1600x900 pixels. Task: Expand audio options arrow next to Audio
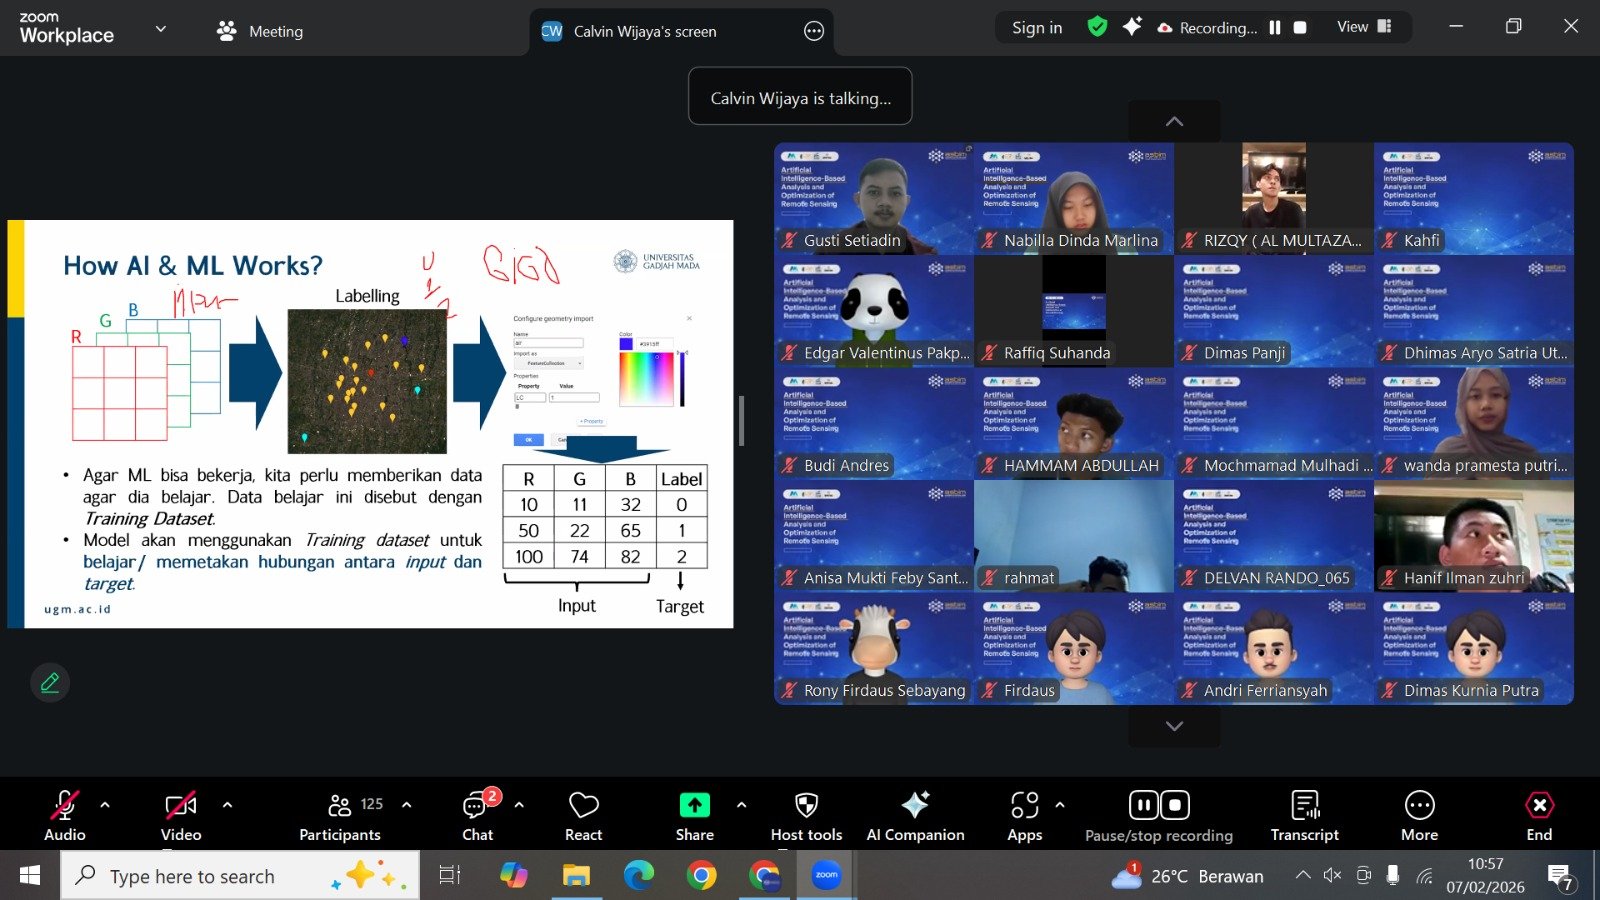click(105, 805)
